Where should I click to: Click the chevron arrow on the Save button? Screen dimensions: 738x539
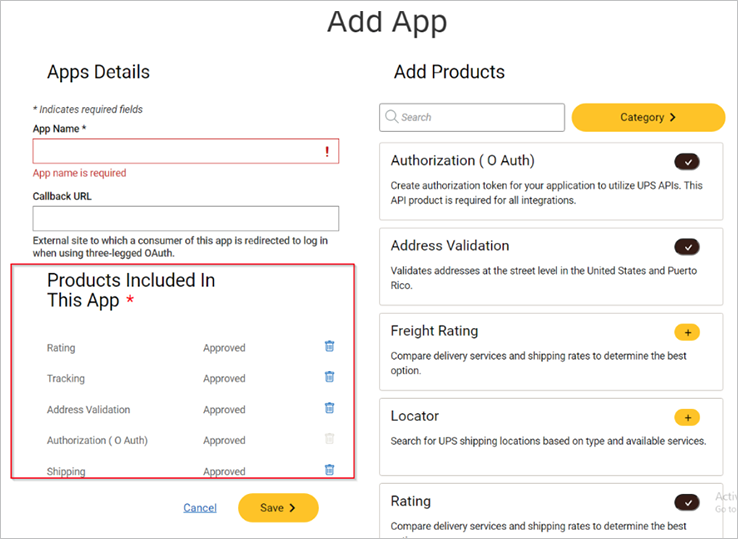click(x=292, y=507)
